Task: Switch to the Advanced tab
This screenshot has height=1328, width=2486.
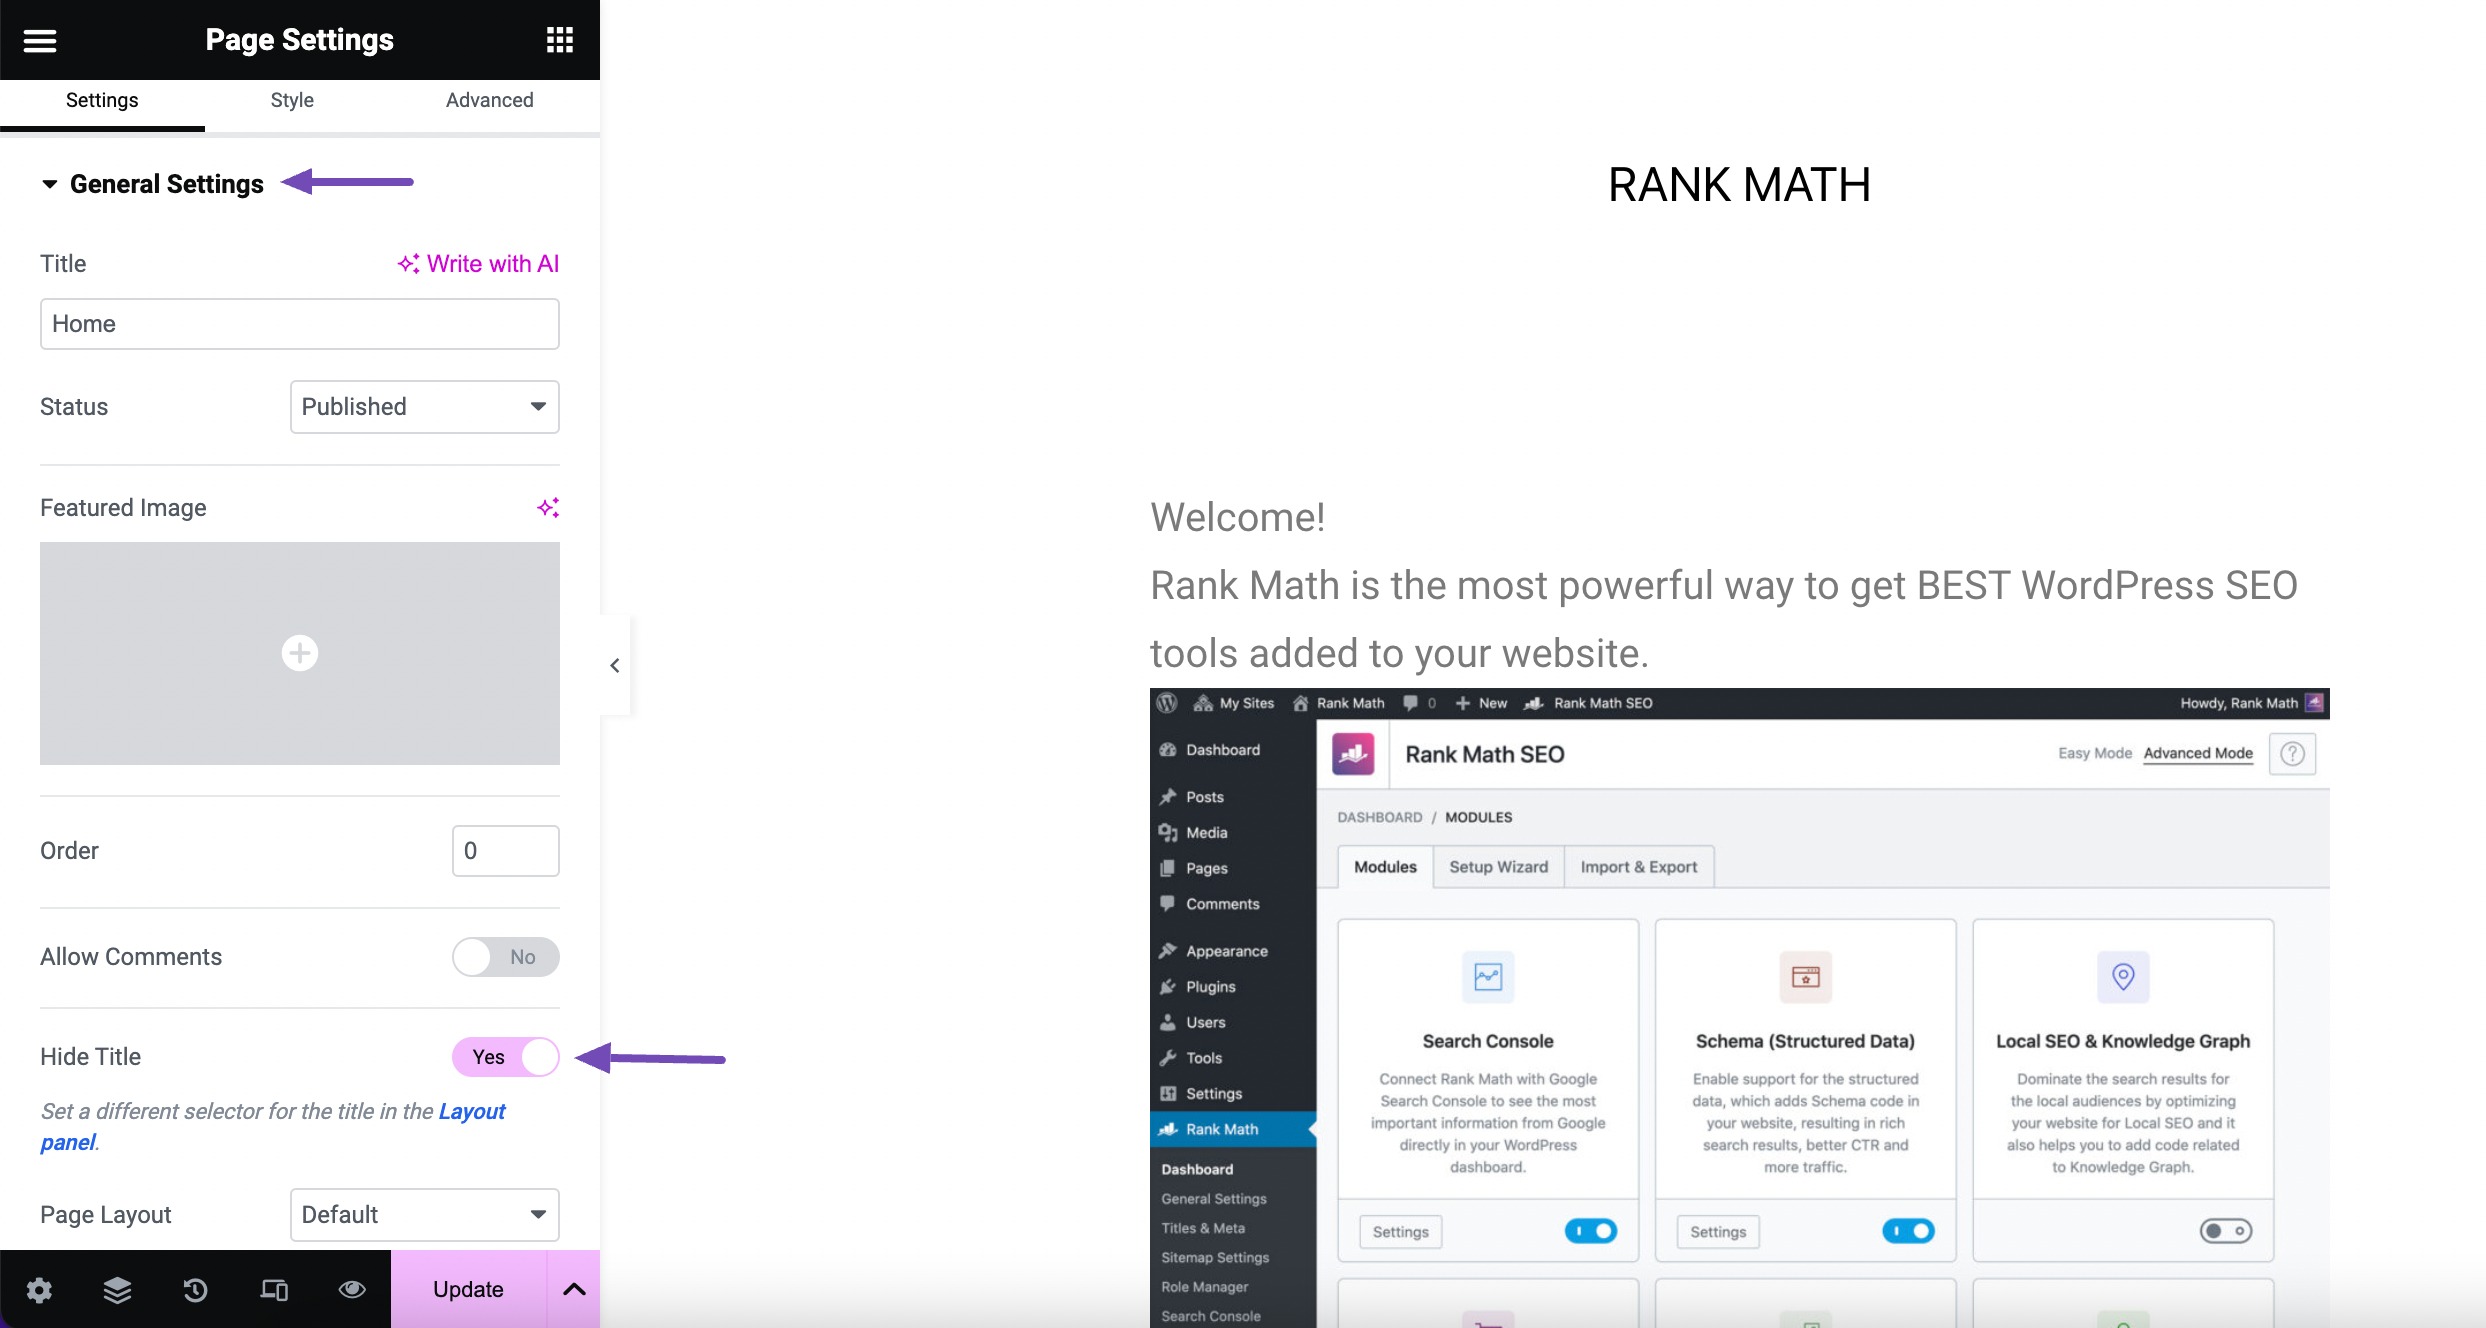Action: 490,100
